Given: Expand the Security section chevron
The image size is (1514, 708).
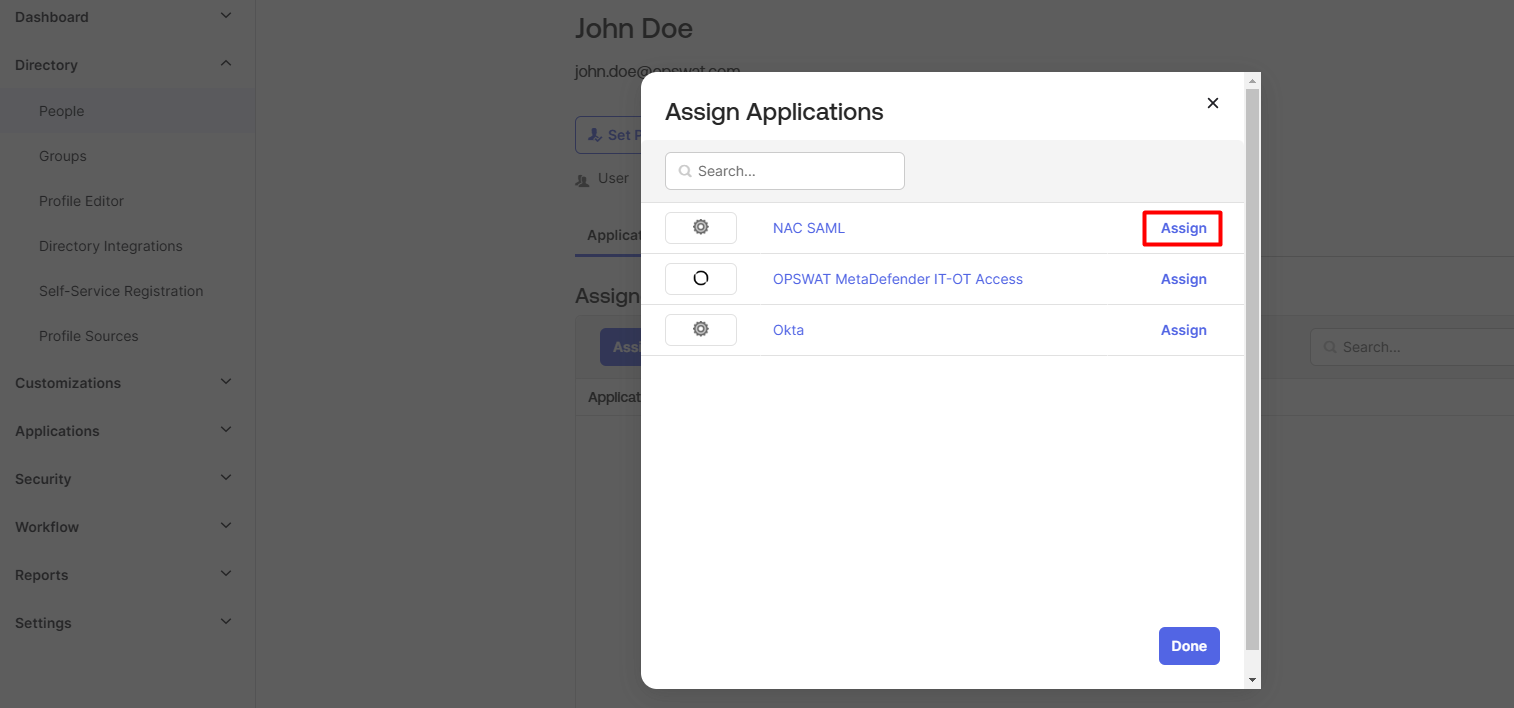Looking at the screenshot, I should click(226, 478).
